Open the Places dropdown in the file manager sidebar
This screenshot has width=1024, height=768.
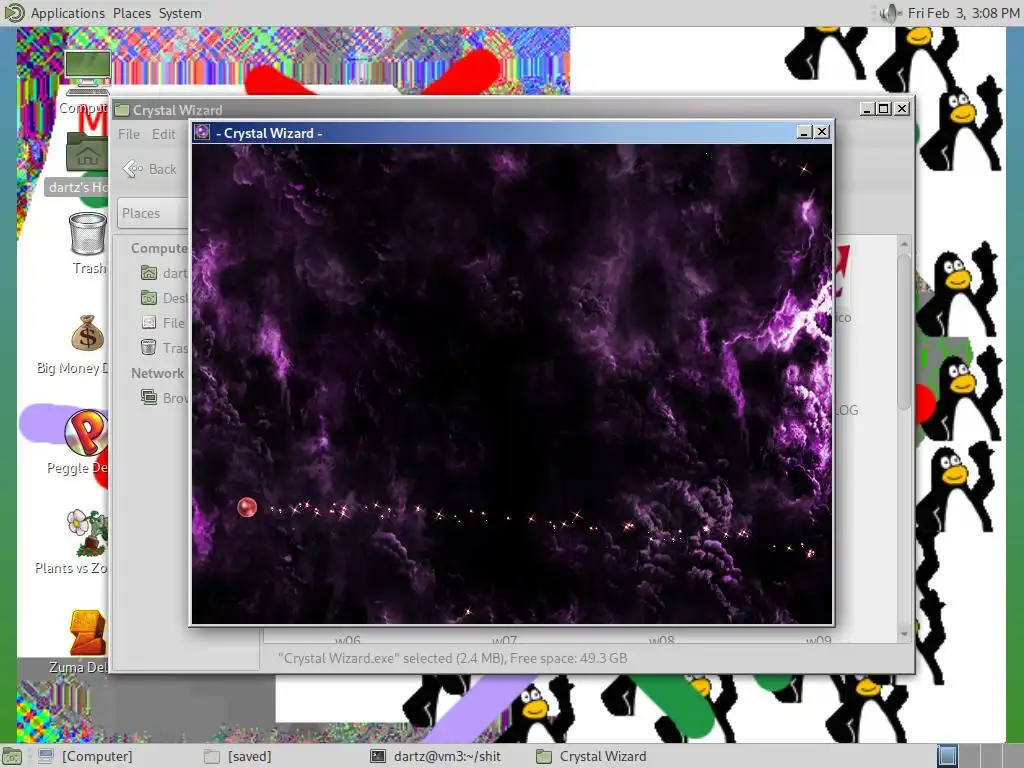pyautogui.click(x=153, y=213)
